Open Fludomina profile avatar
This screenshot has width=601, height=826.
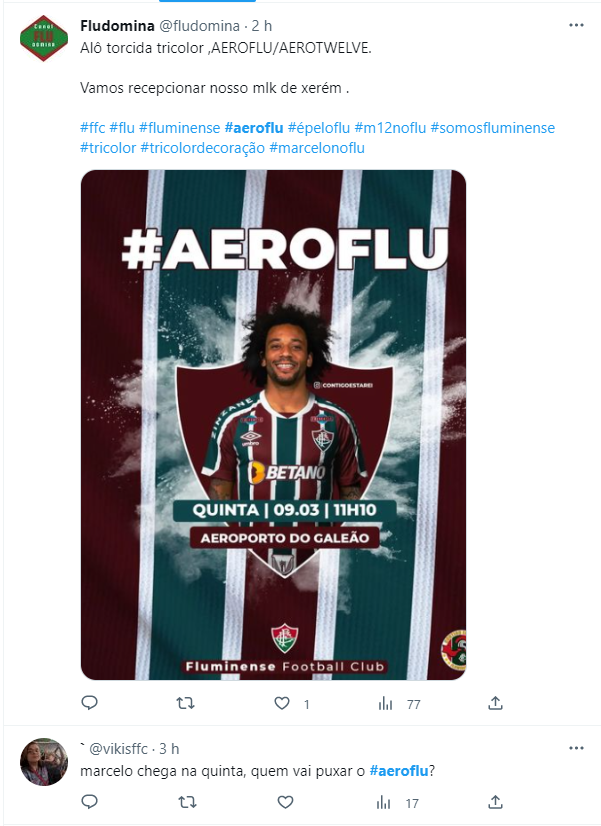pyautogui.click(x=44, y=38)
